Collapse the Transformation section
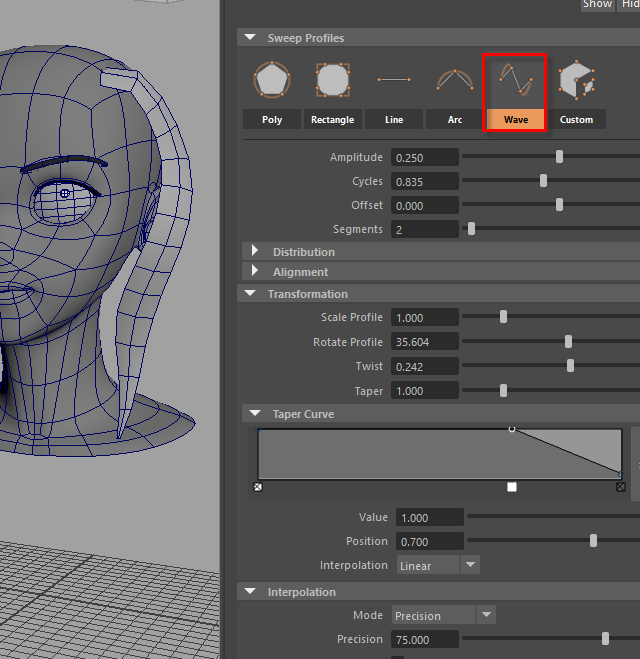The width and height of the screenshot is (640, 659). (250, 293)
